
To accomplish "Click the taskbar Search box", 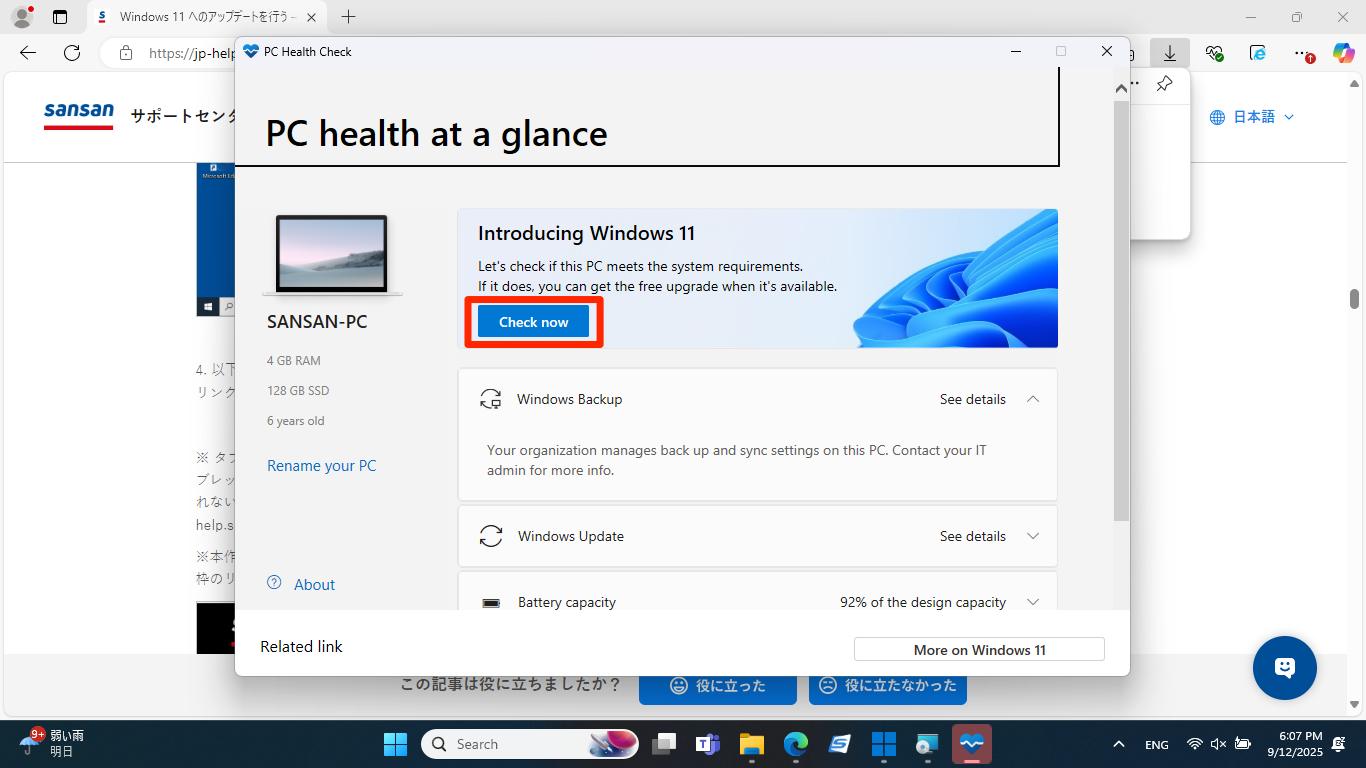I will 531,744.
